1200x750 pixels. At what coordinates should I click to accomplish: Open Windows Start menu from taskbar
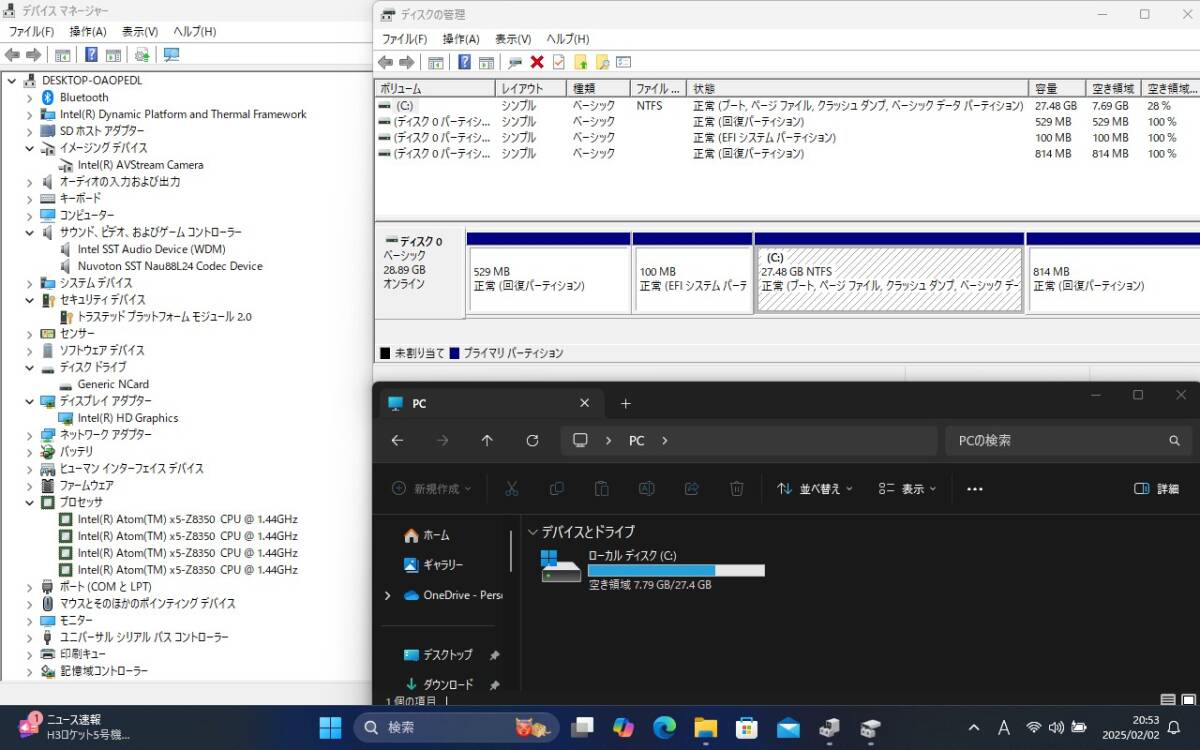pyautogui.click(x=330, y=727)
